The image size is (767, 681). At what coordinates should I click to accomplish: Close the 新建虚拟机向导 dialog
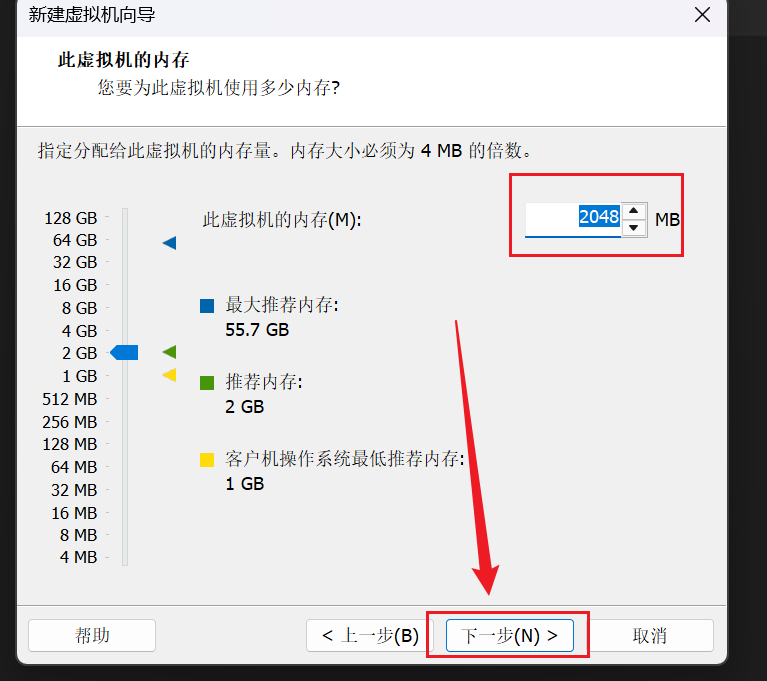click(702, 15)
